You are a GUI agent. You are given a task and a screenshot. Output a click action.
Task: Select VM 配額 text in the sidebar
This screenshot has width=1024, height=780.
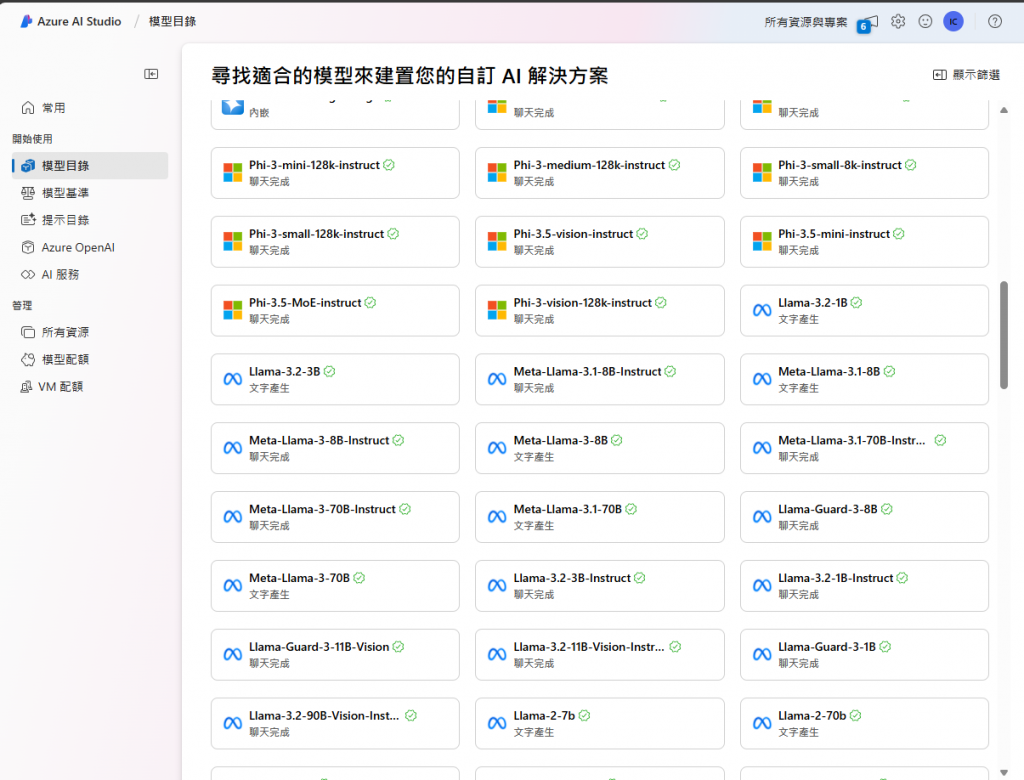coord(61,387)
